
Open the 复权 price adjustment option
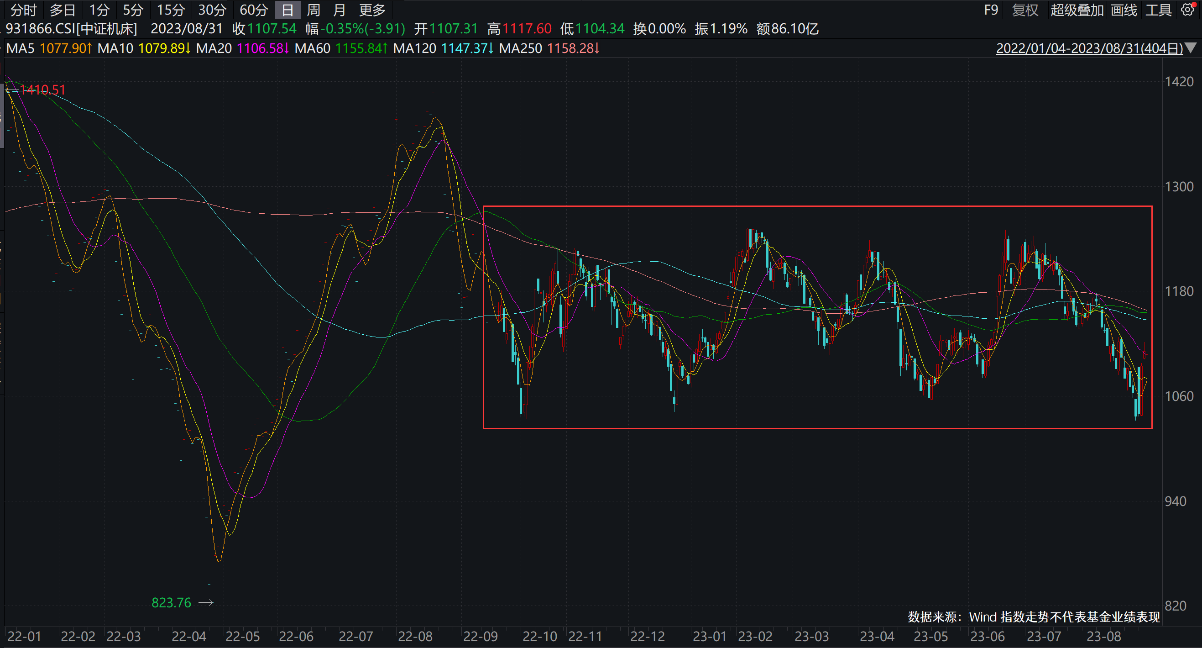pos(1025,10)
